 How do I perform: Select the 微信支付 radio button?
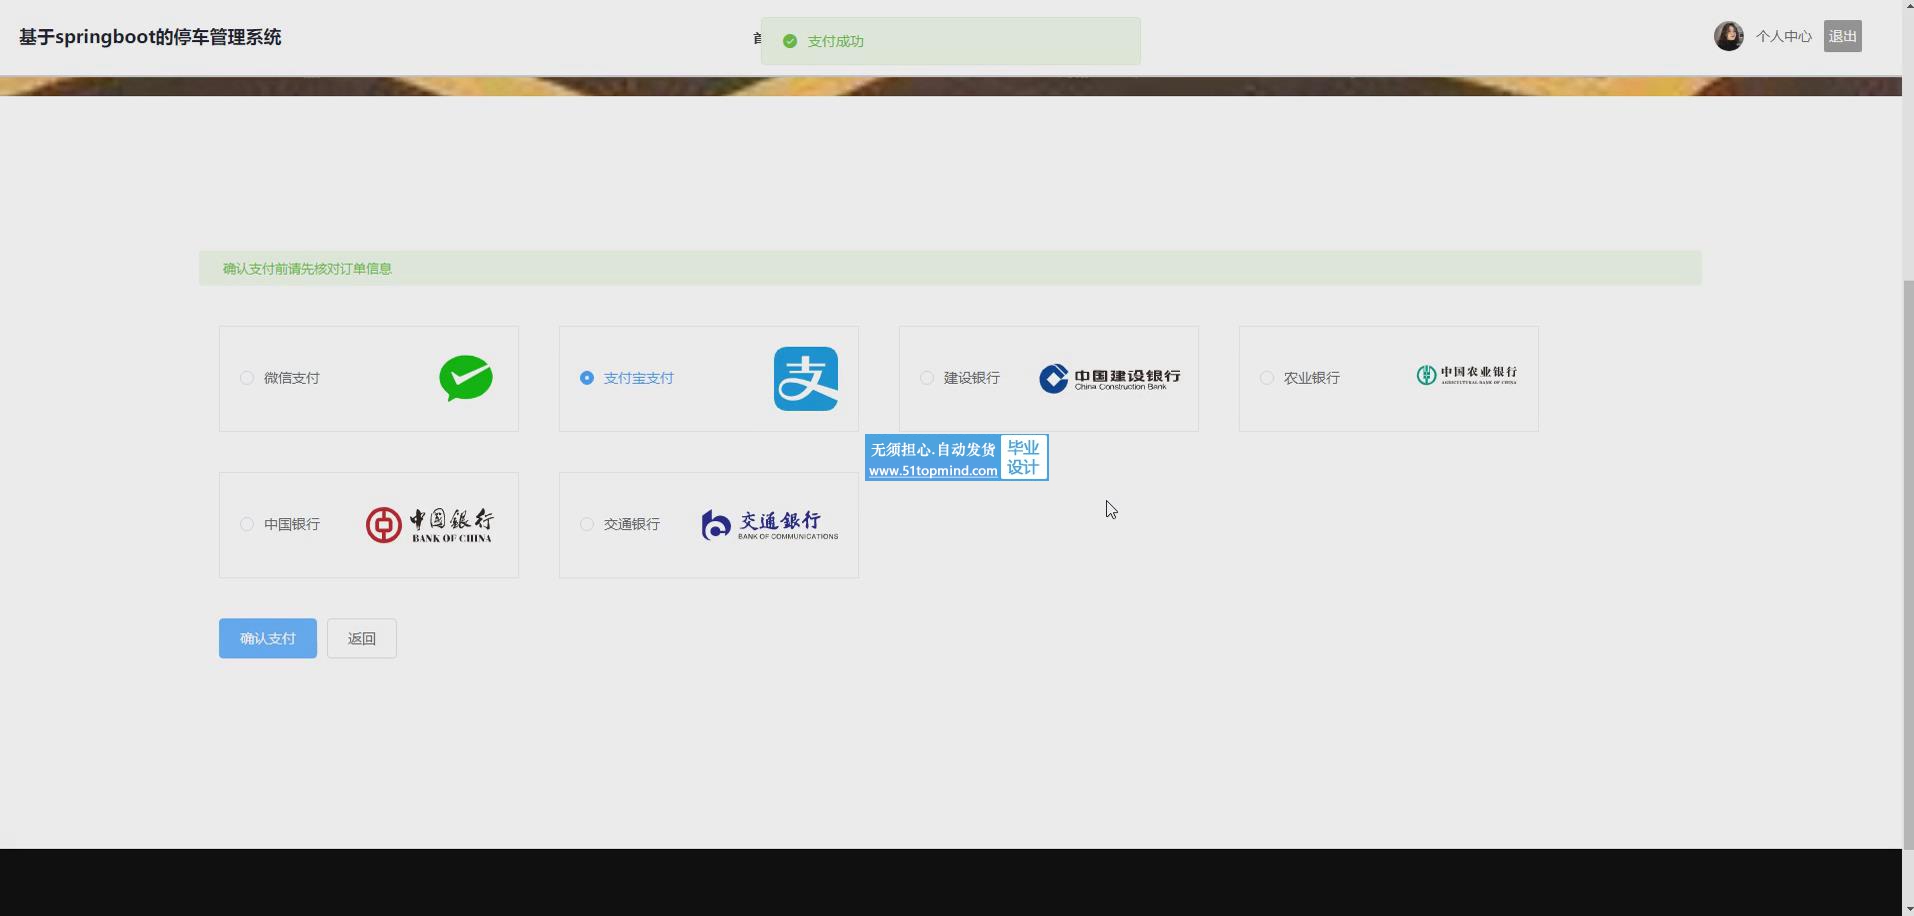[x=247, y=378]
